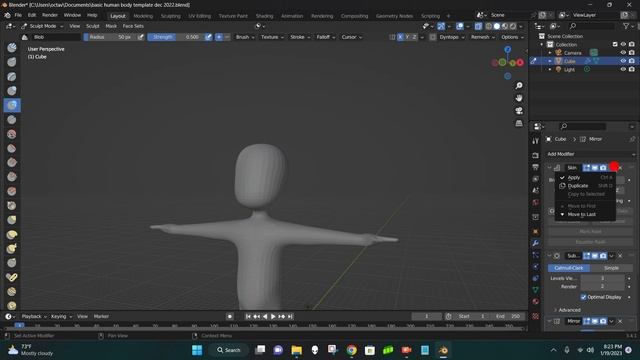640x360 pixels.
Task: Open the Brush settings dropdown
Action: 245,37
